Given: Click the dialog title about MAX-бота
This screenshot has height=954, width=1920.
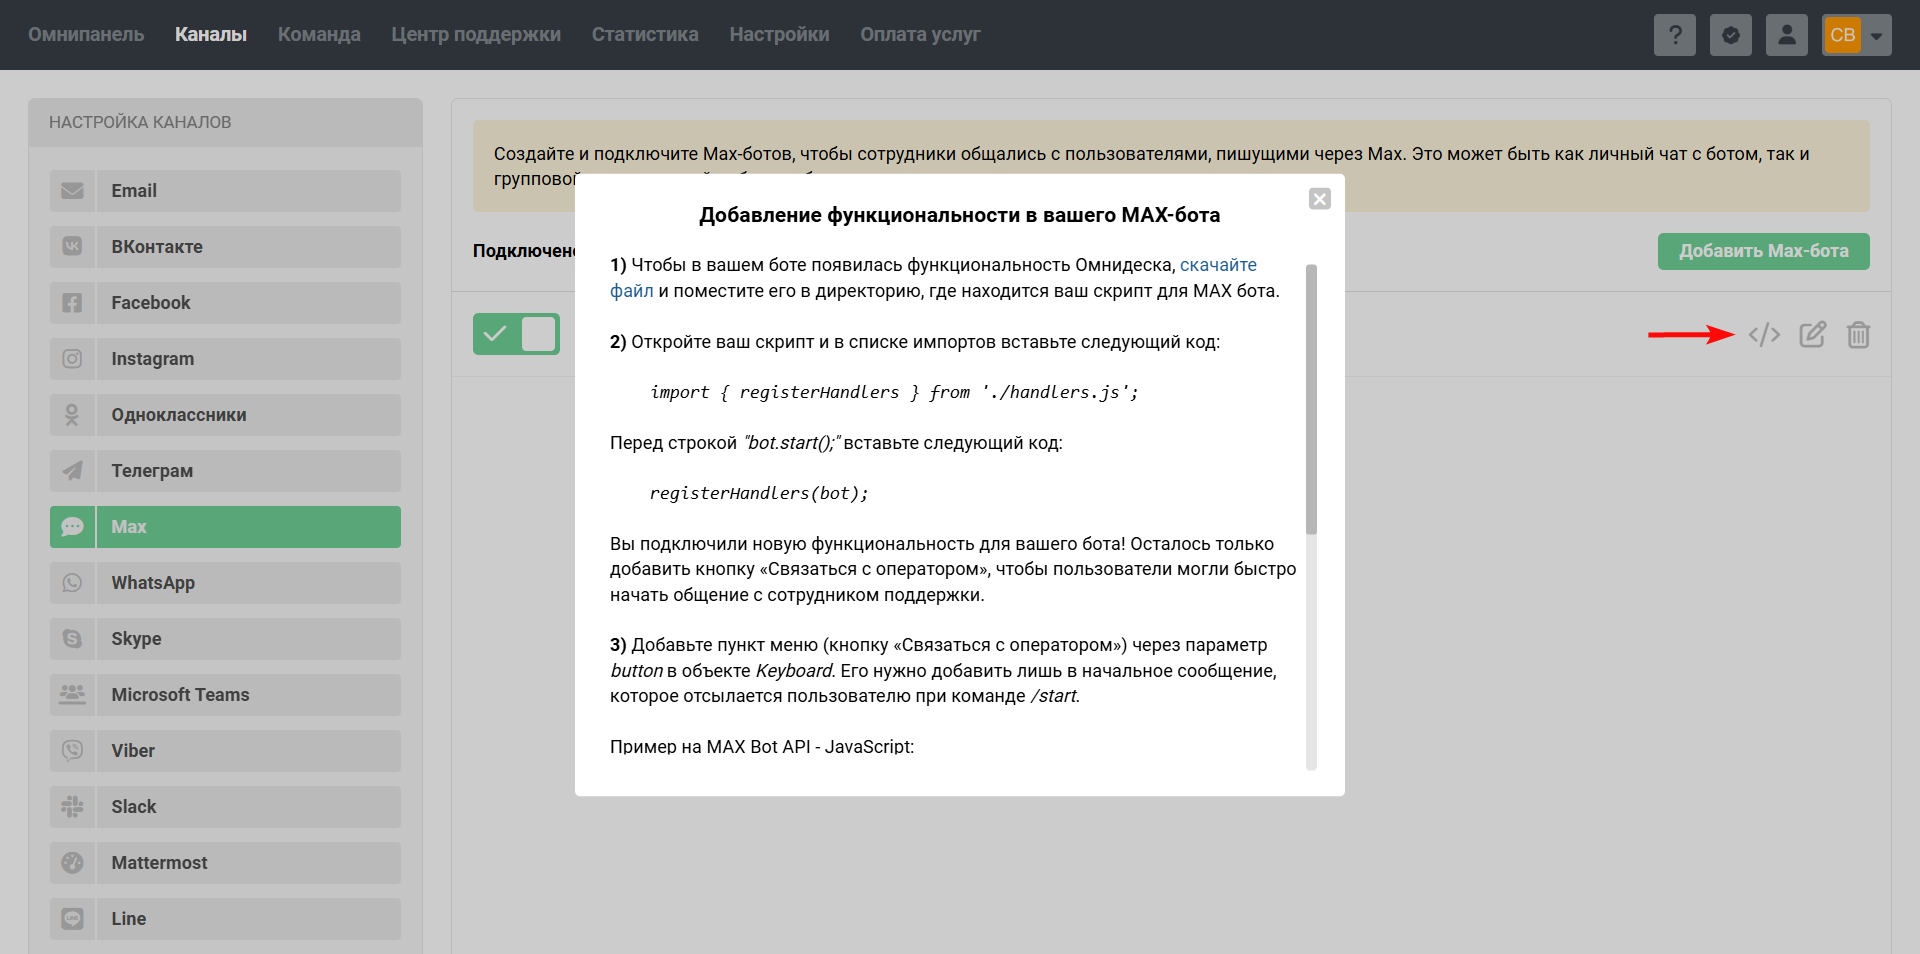Looking at the screenshot, I should (x=960, y=215).
